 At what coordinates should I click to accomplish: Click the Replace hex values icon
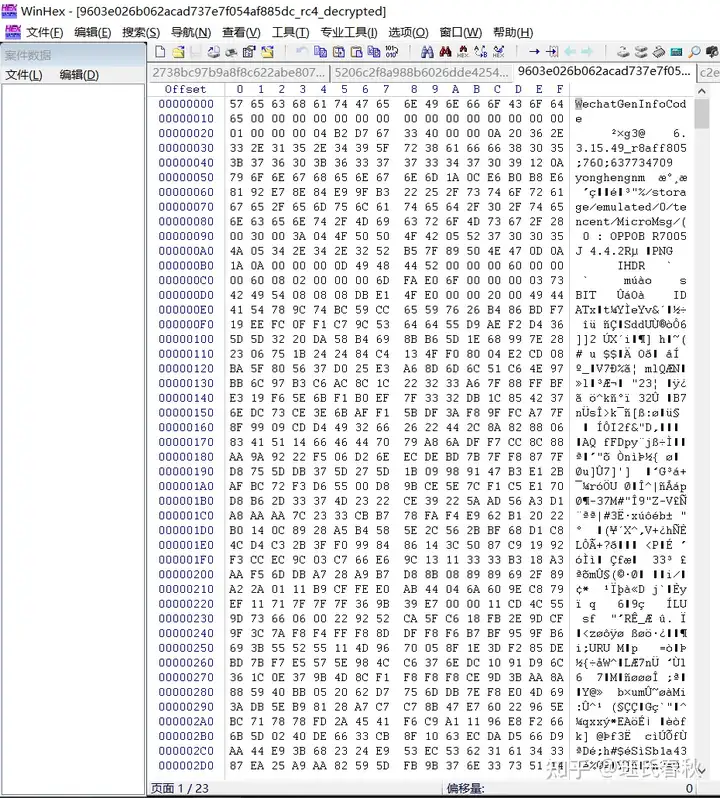[x=499, y=51]
